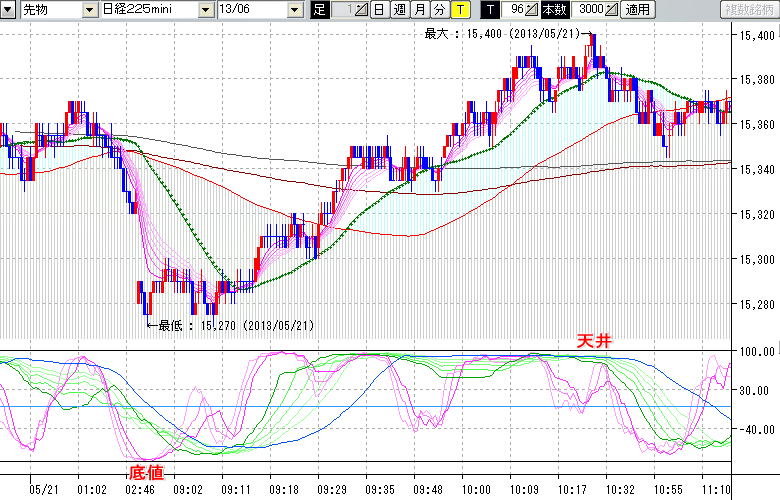Click the red 底値 marker below oscillator
Screen dimensions: 780x500
pyautogui.click(x=145, y=471)
